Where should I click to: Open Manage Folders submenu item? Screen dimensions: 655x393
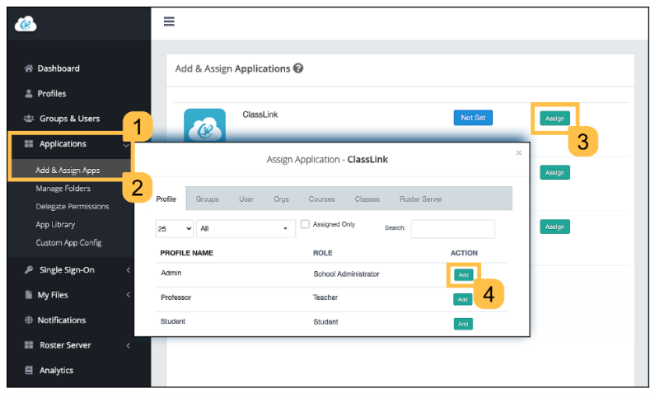[x=63, y=188]
